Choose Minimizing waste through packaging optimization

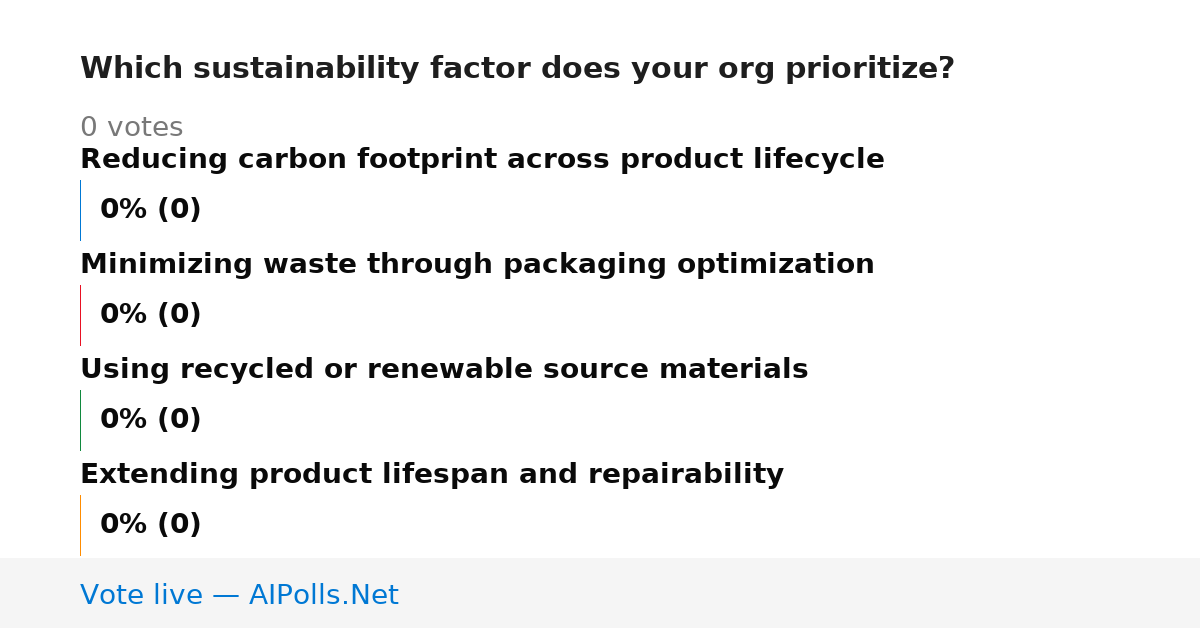(477, 265)
